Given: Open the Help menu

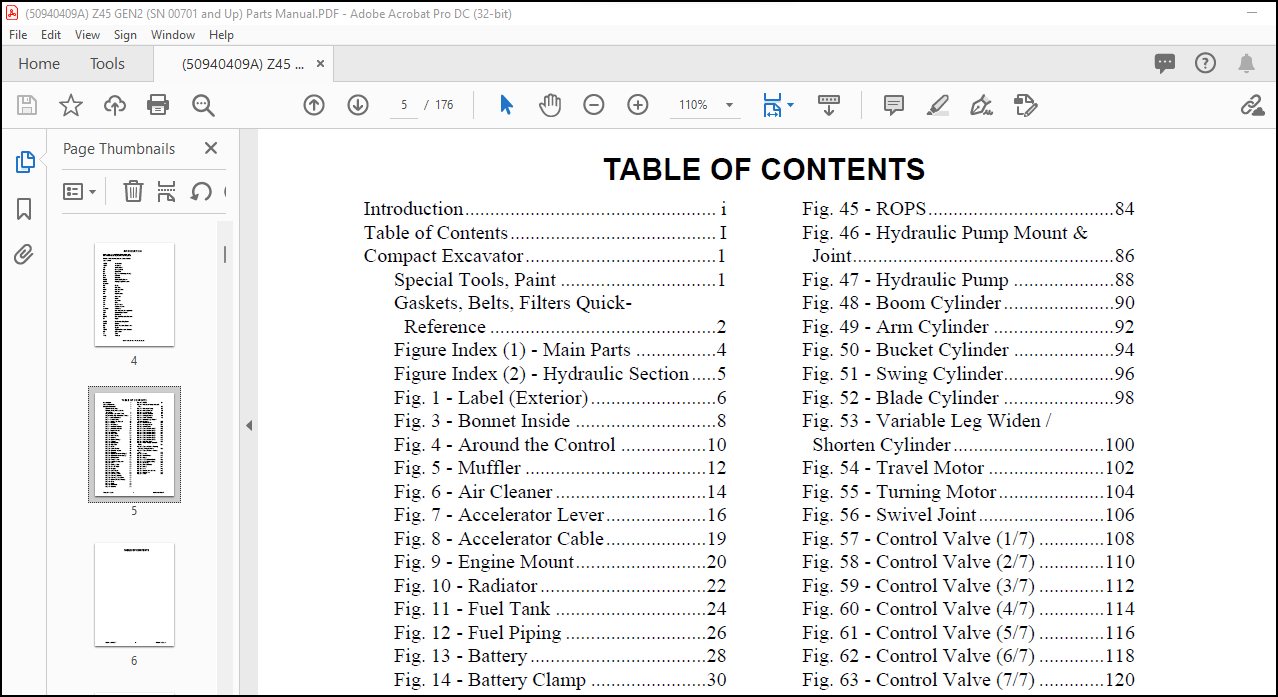Looking at the screenshot, I should 222,34.
